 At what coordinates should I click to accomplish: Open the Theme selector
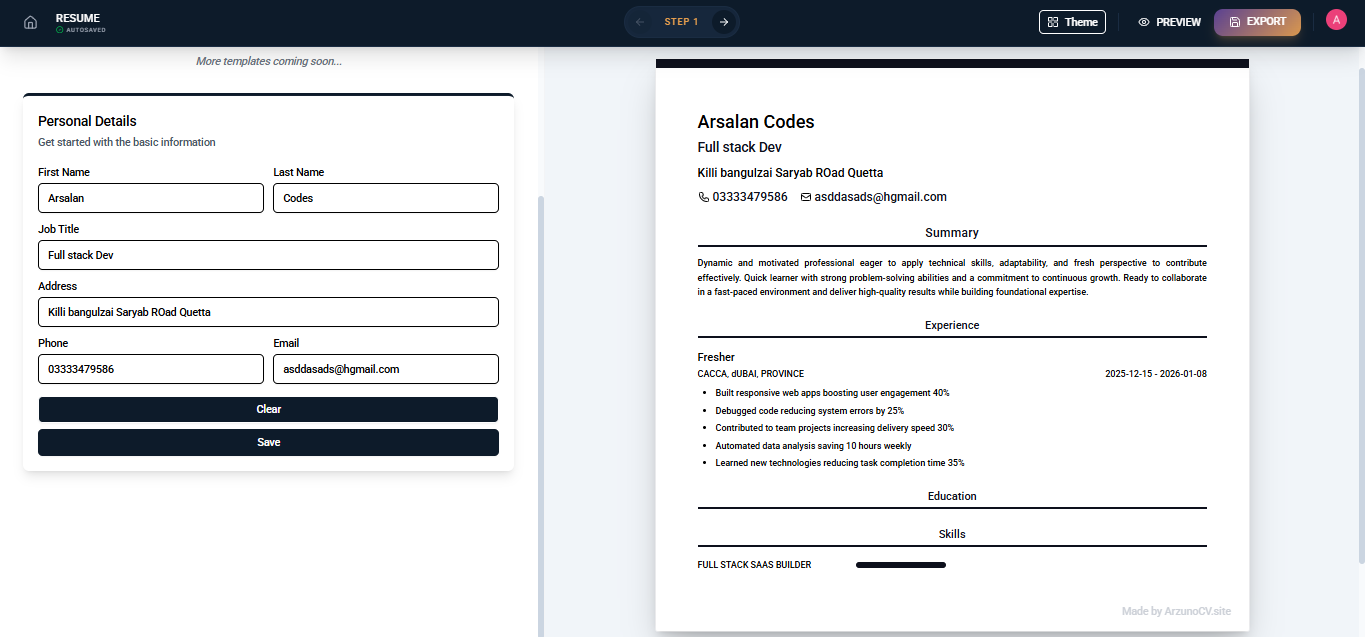1072,22
